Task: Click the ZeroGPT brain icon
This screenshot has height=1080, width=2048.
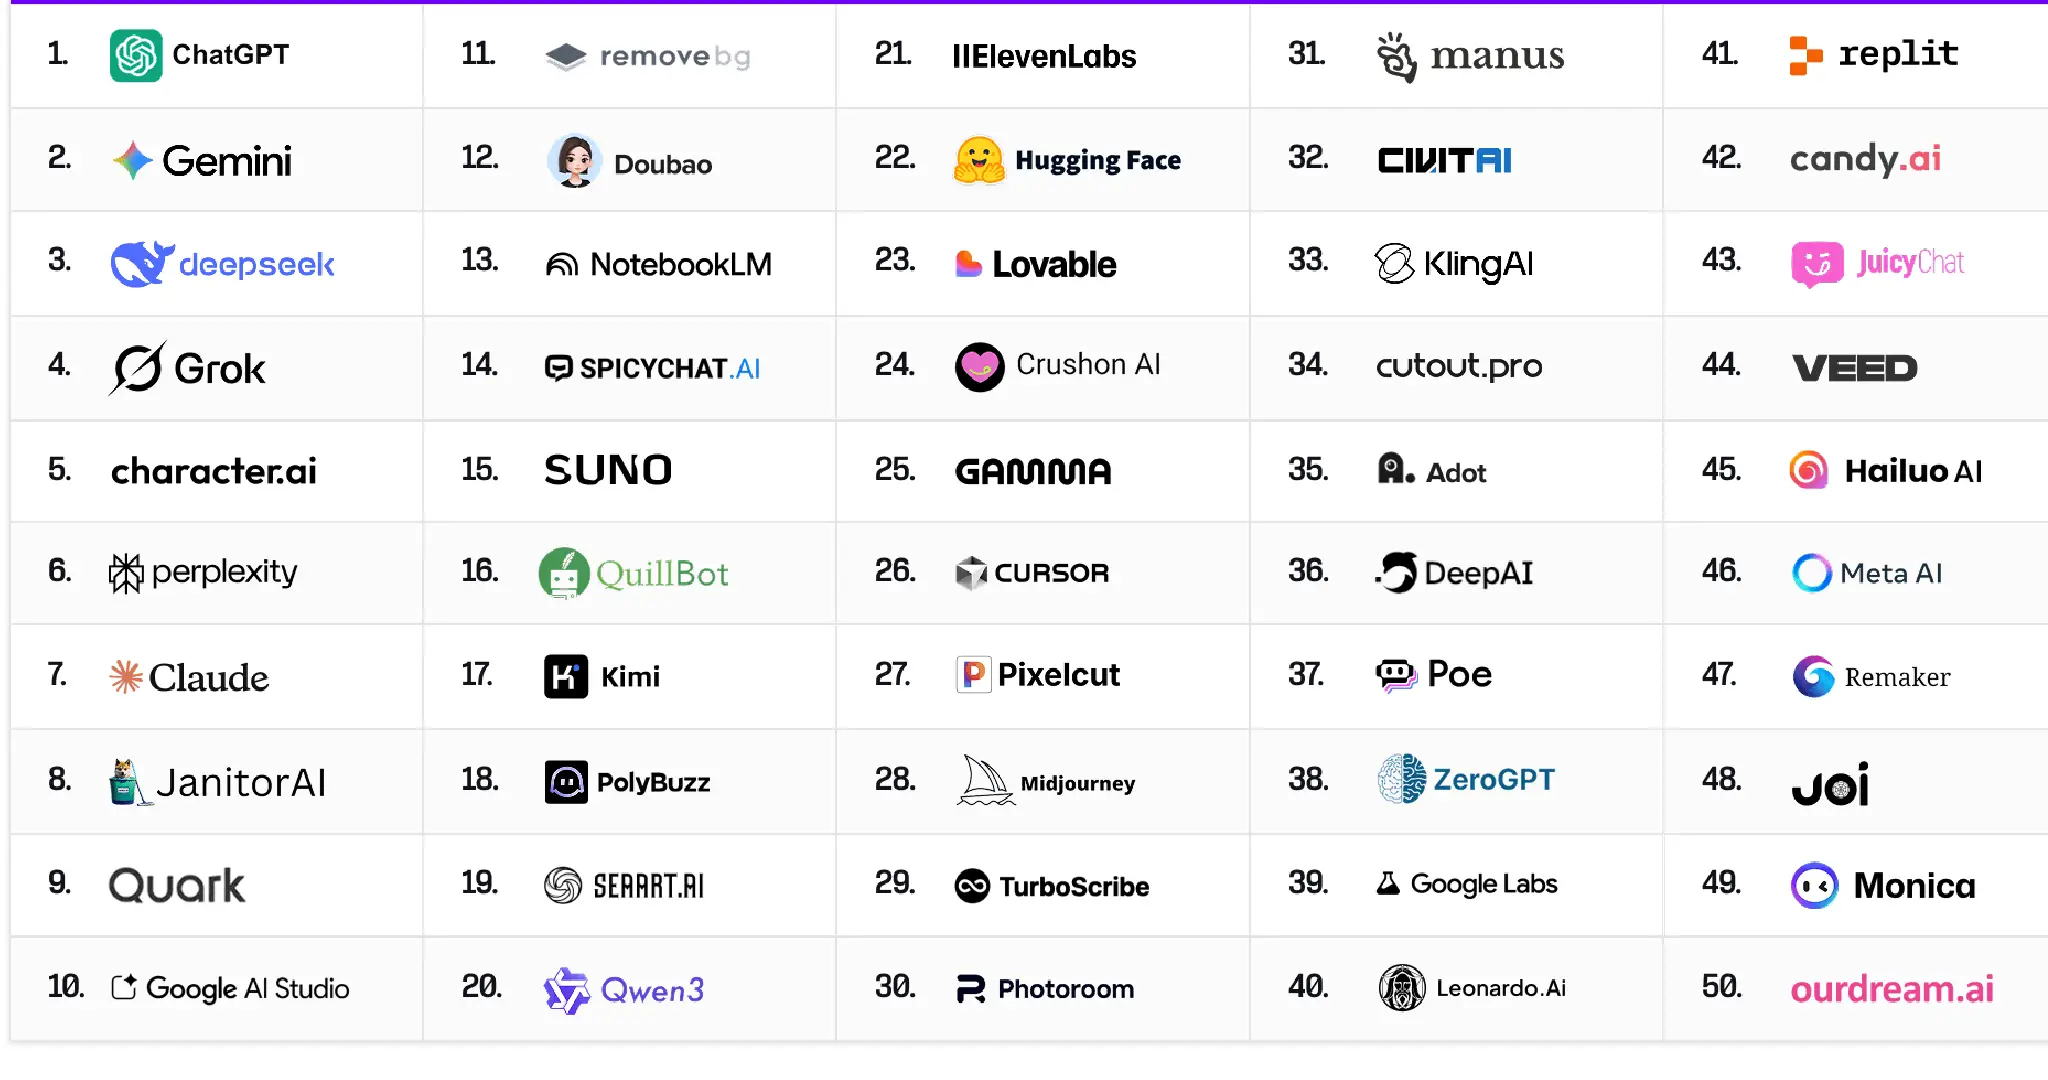Action: 1402,779
